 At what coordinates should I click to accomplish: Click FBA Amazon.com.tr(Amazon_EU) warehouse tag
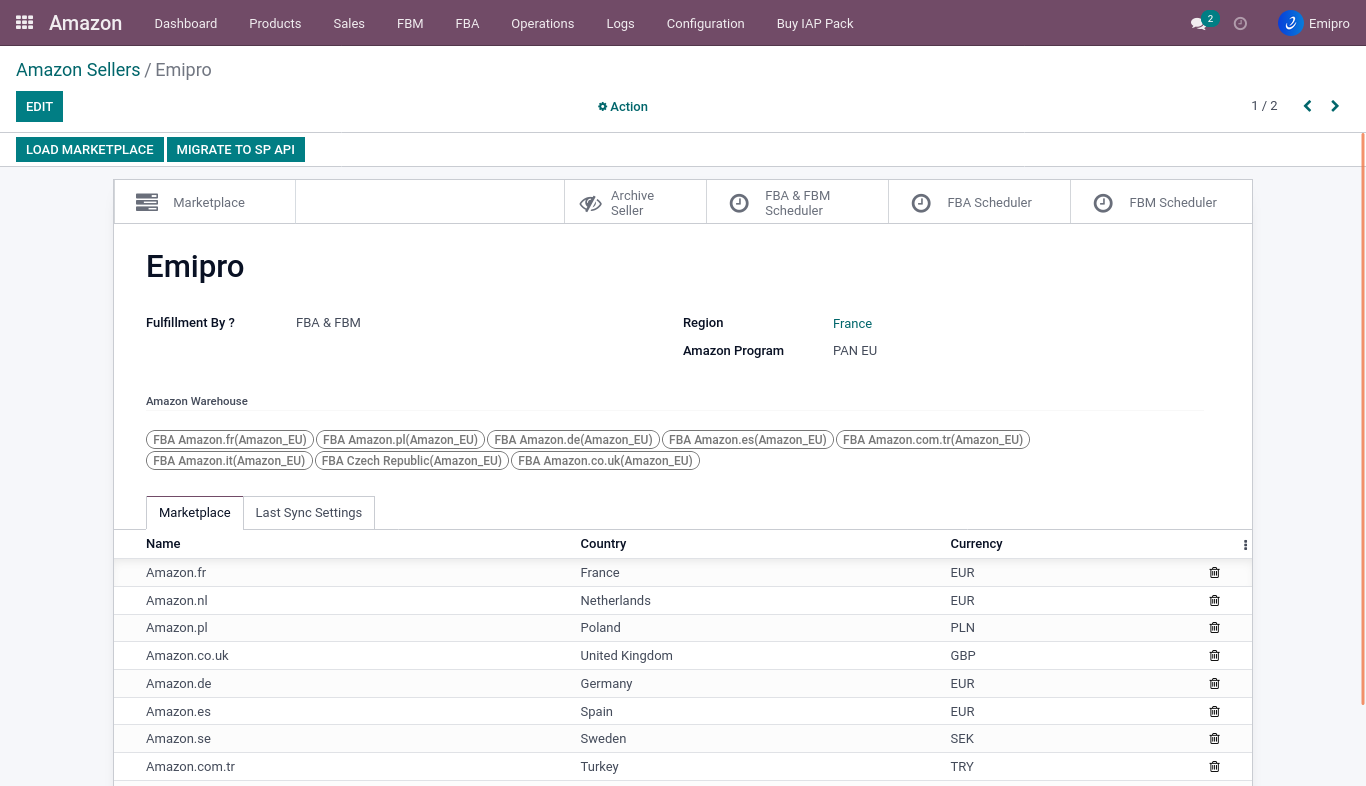[x=933, y=440]
